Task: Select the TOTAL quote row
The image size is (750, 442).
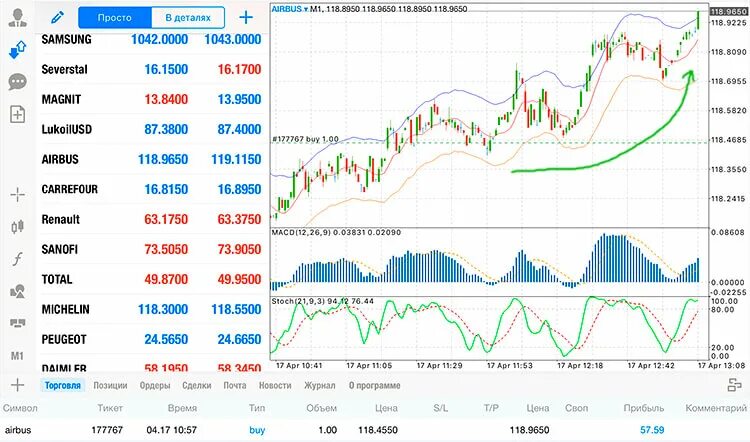Action: click(x=152, y=280)
